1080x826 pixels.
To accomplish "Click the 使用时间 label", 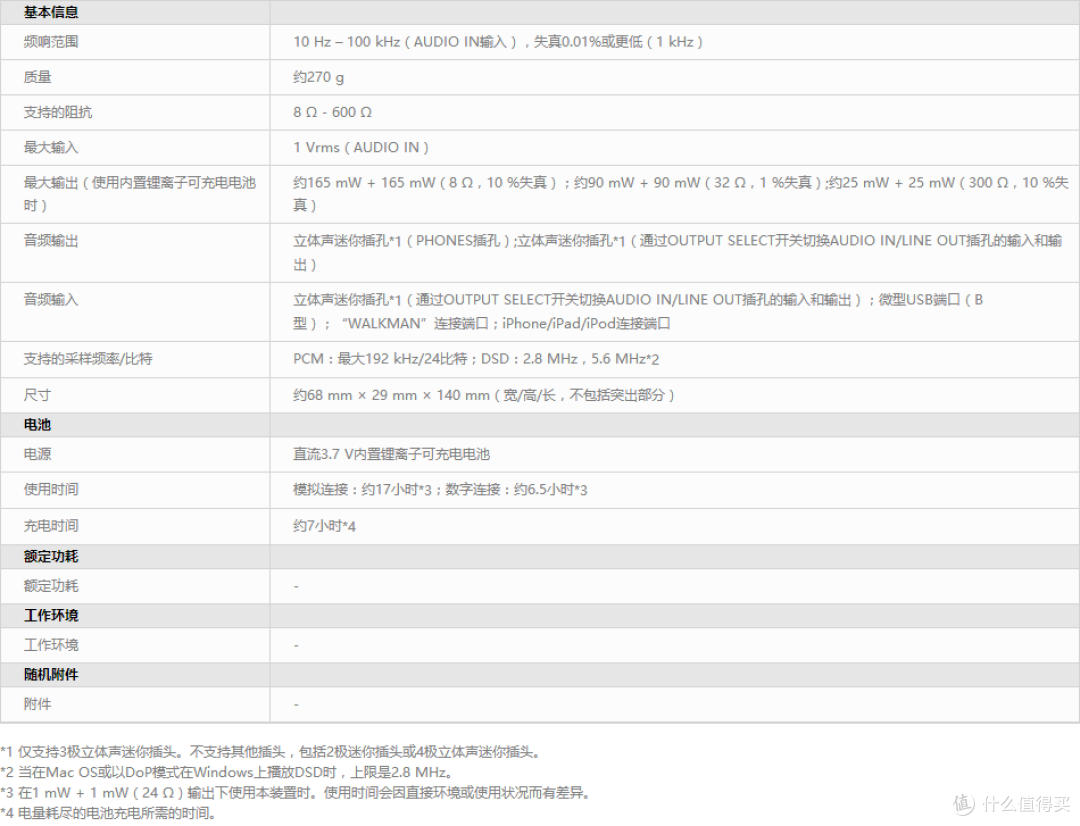I will (51, 490).
